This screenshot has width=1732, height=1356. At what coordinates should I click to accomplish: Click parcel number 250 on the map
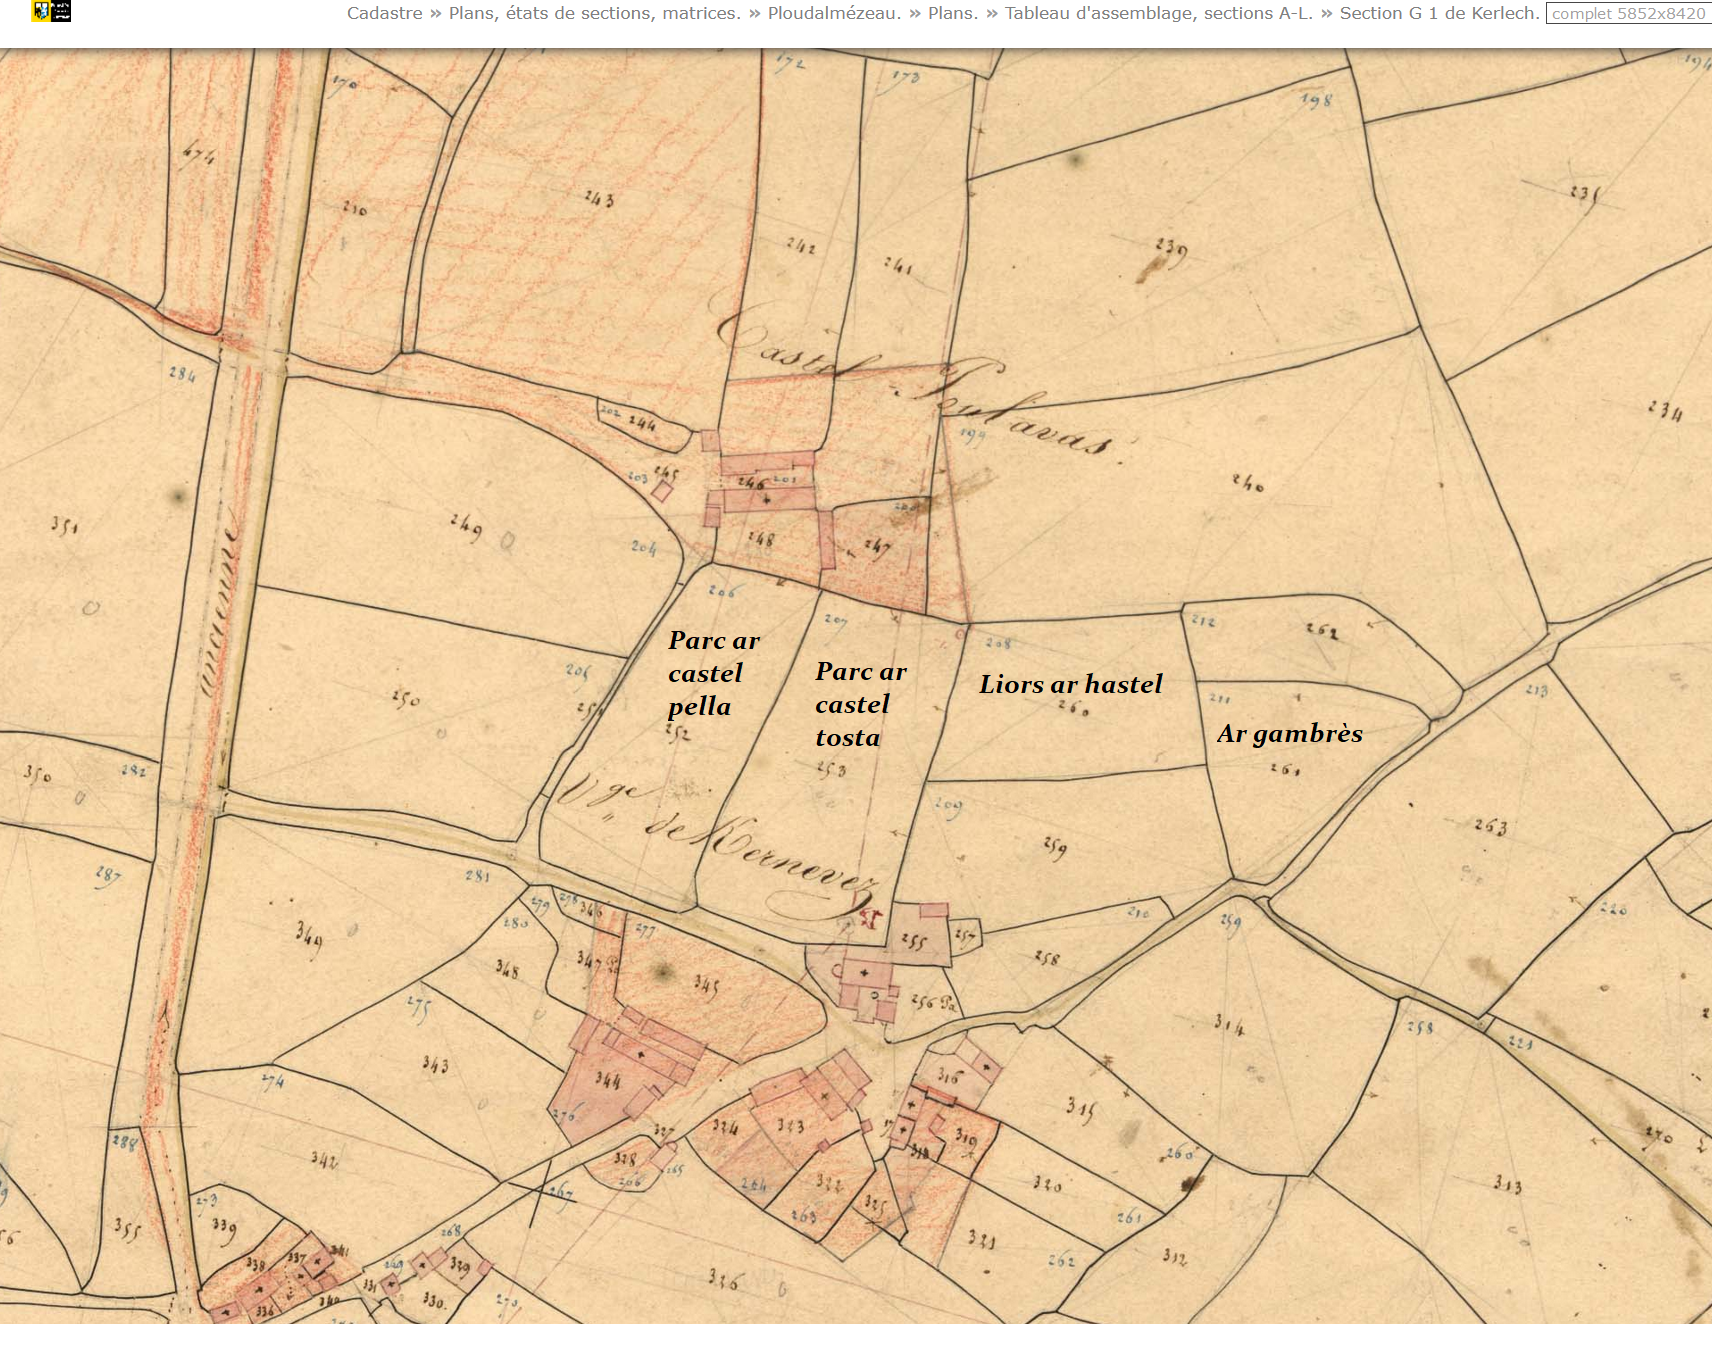405,697
